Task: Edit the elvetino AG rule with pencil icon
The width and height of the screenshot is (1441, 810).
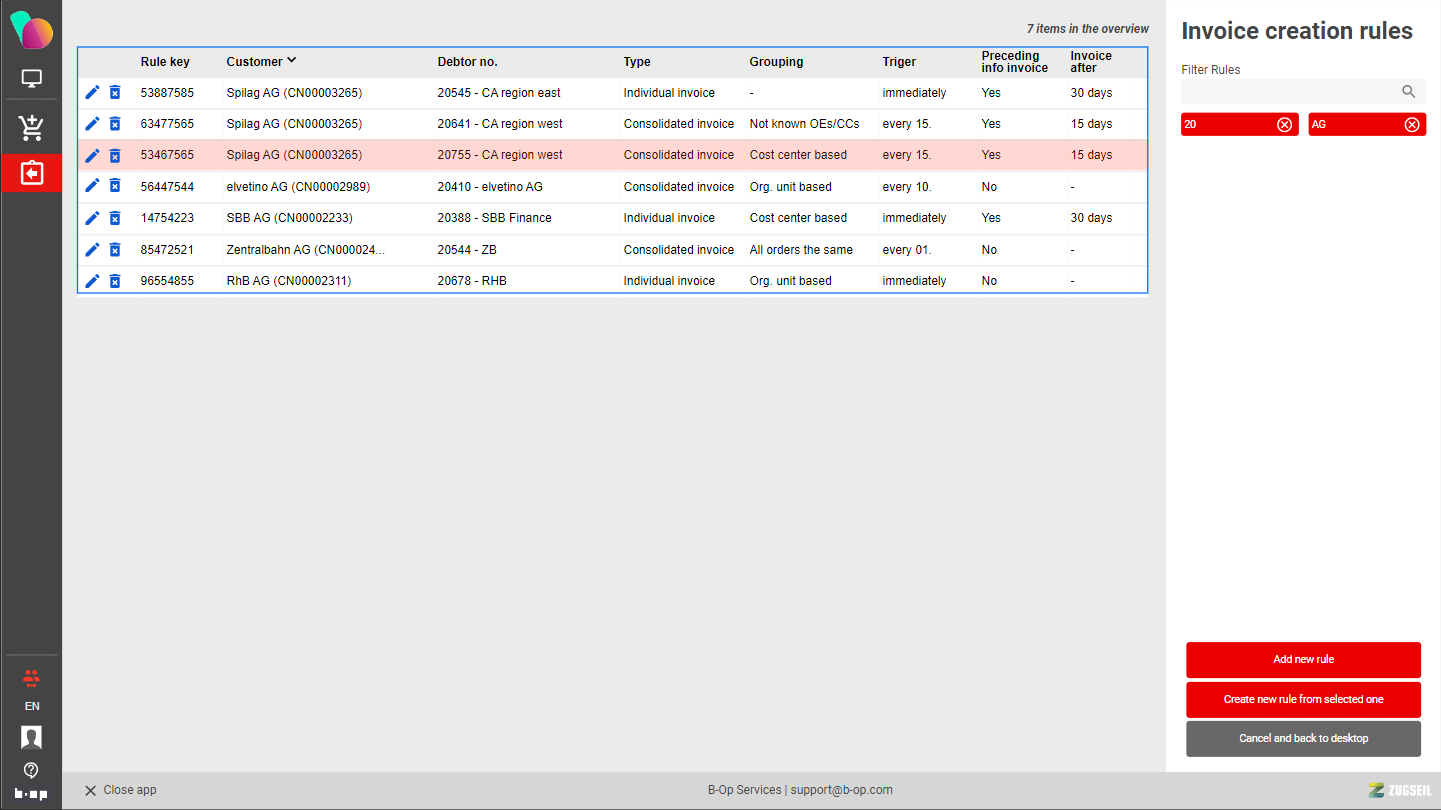Action: click(x=92, y=186)
